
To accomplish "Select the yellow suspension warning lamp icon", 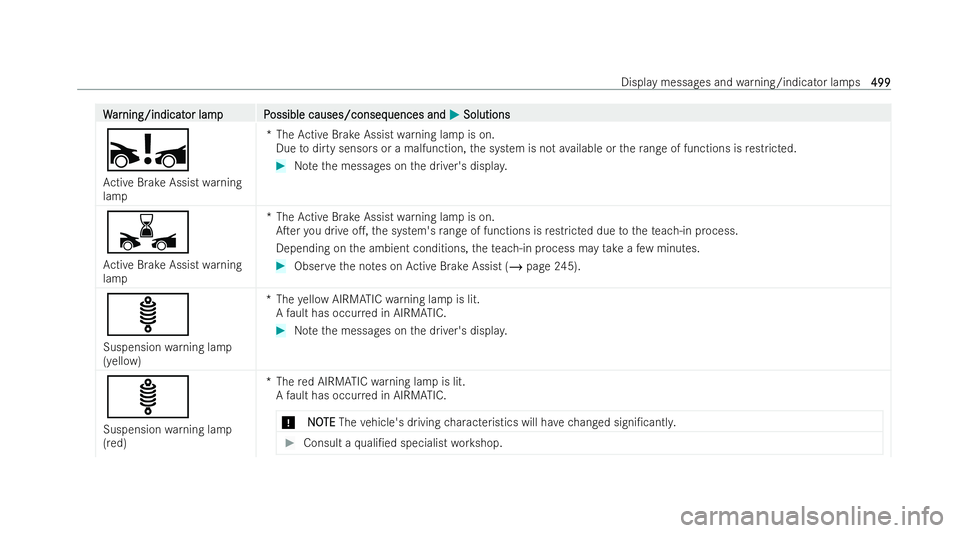I will coord(148,315).
